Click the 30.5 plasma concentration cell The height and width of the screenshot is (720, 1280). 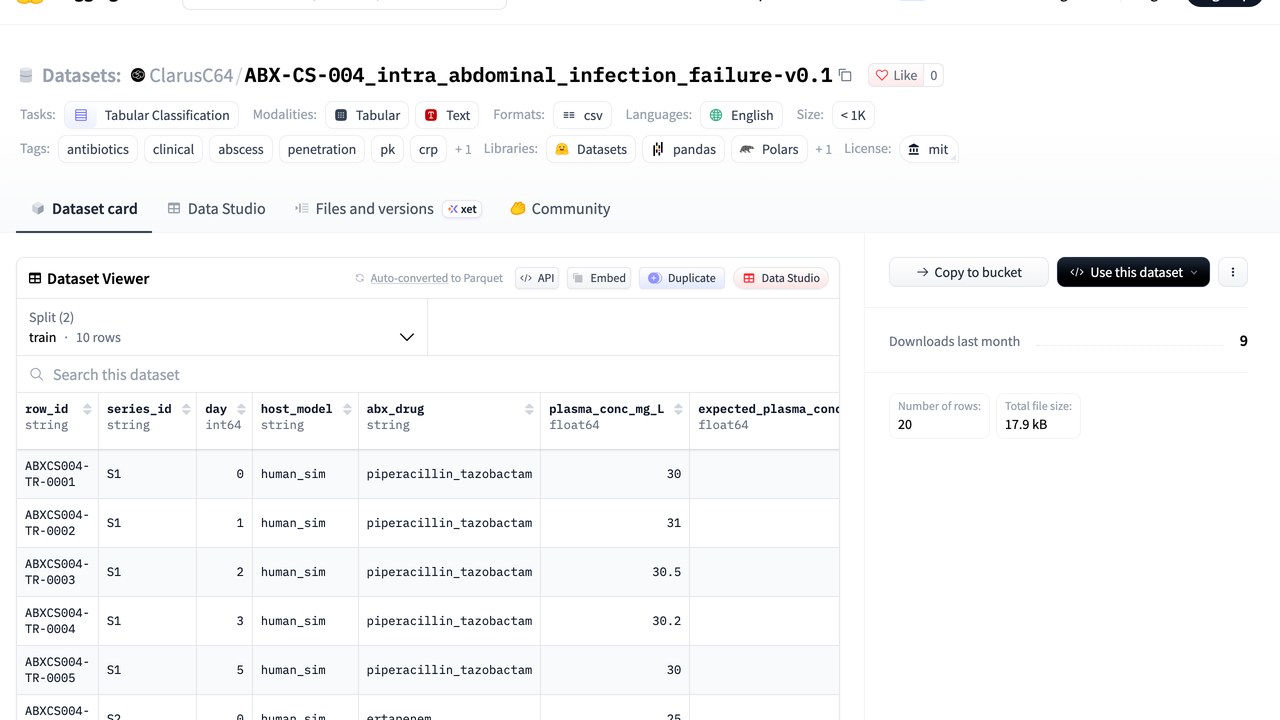point(615,572)
